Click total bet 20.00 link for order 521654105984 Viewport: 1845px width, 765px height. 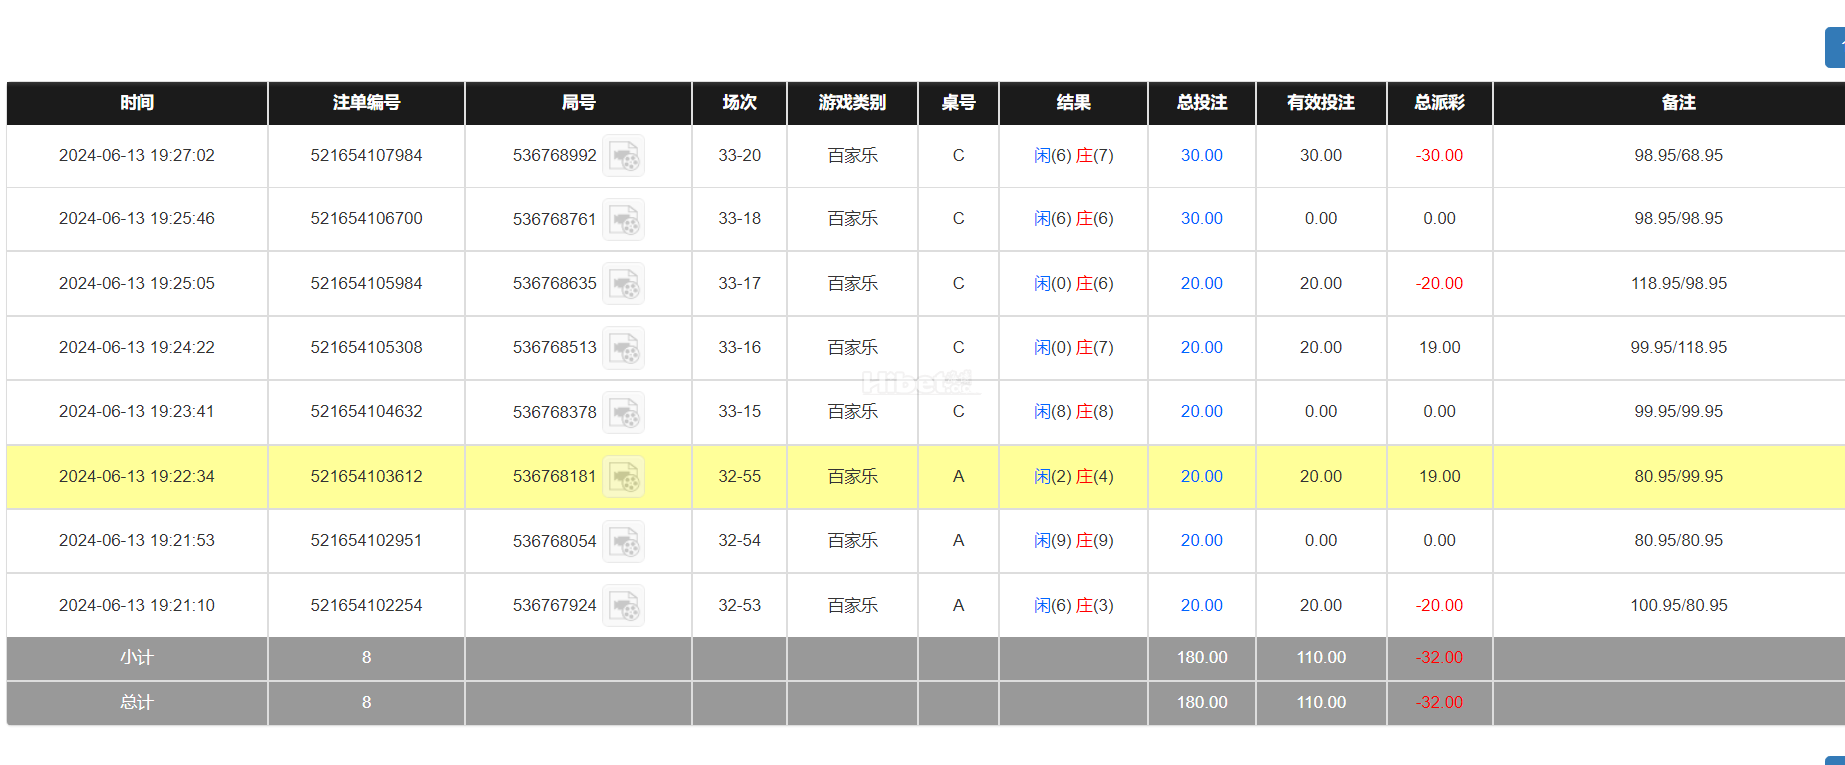(1201, 283)
